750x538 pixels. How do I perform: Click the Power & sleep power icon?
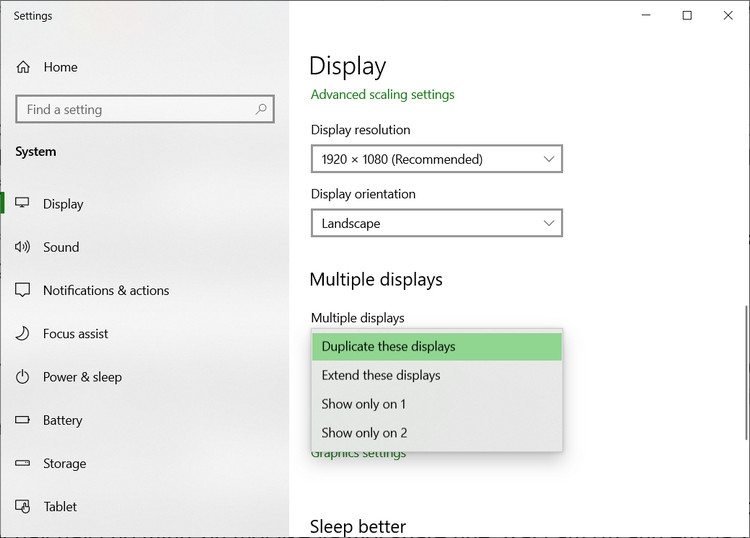pyautogui.click(x=22, y=377)
